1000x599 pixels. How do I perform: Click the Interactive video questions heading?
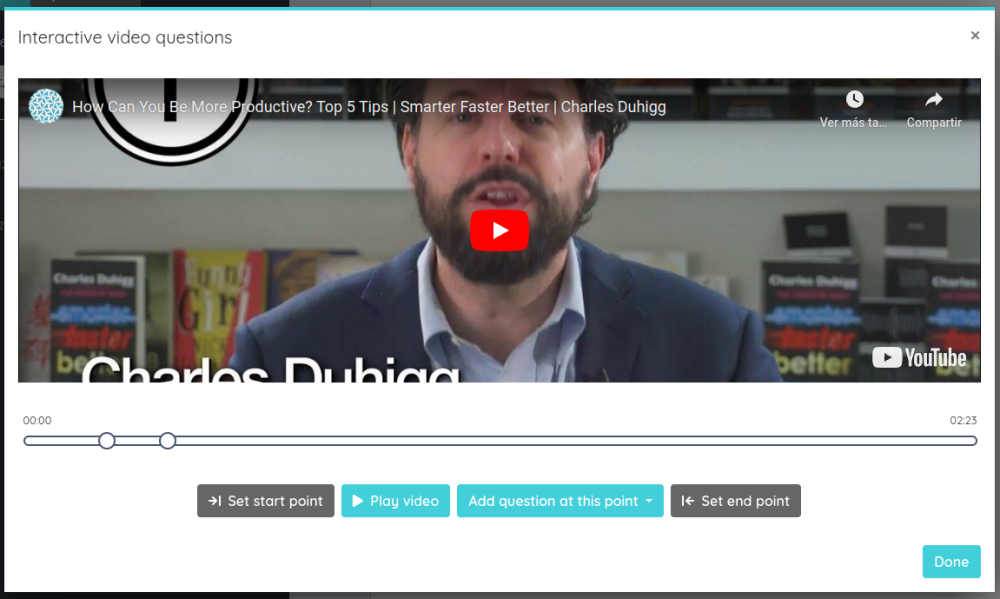125,38
